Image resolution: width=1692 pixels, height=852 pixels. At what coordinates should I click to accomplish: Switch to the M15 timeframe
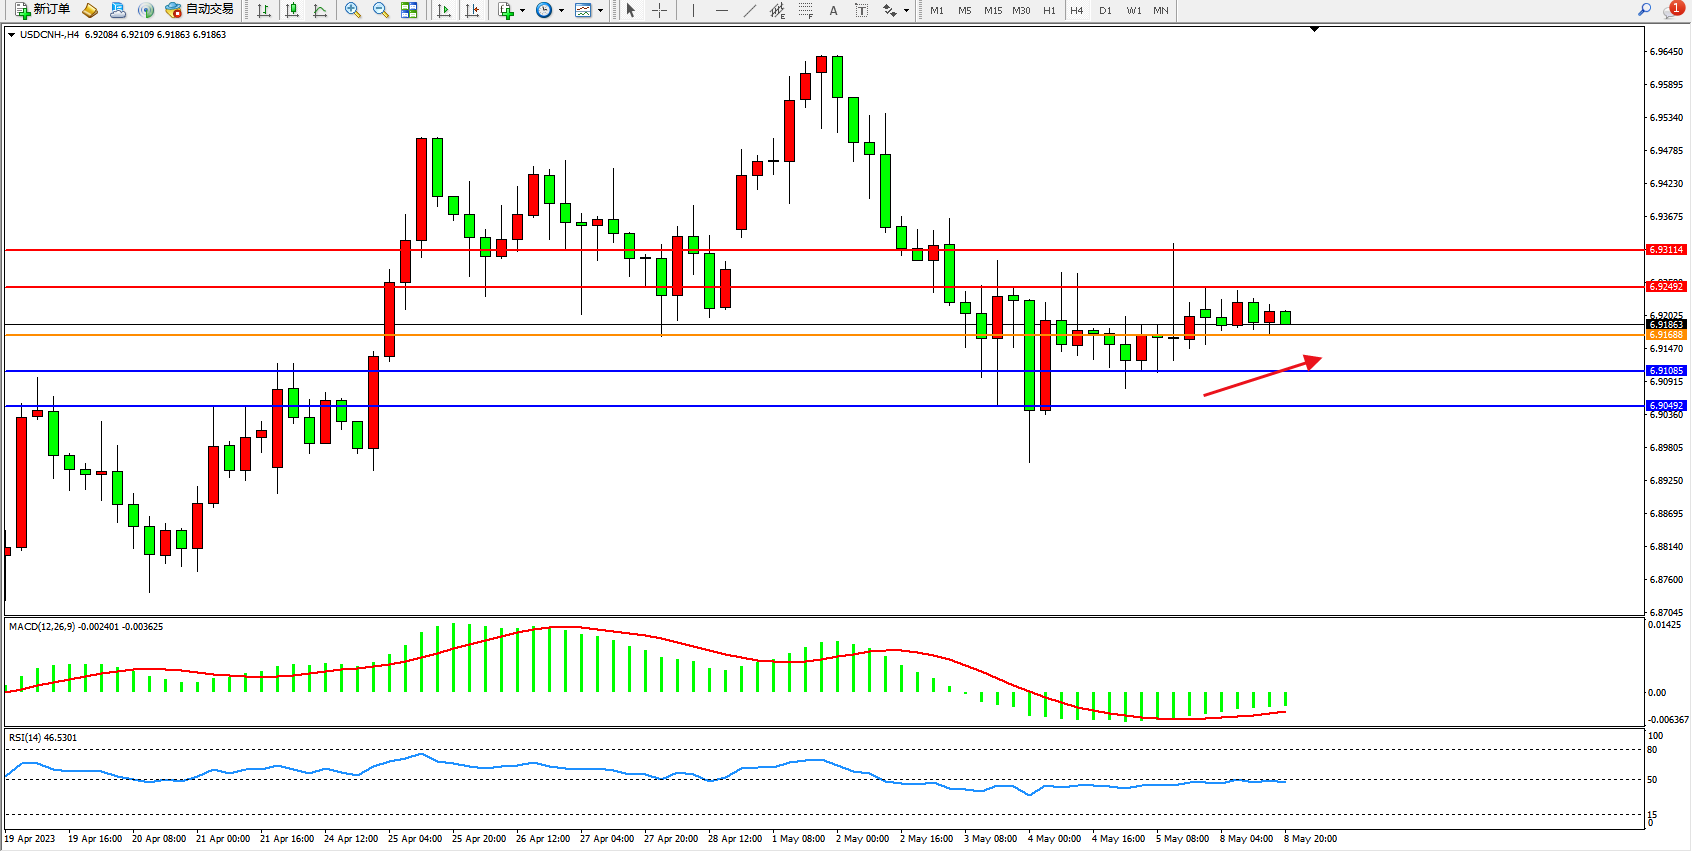click(992, 10)
